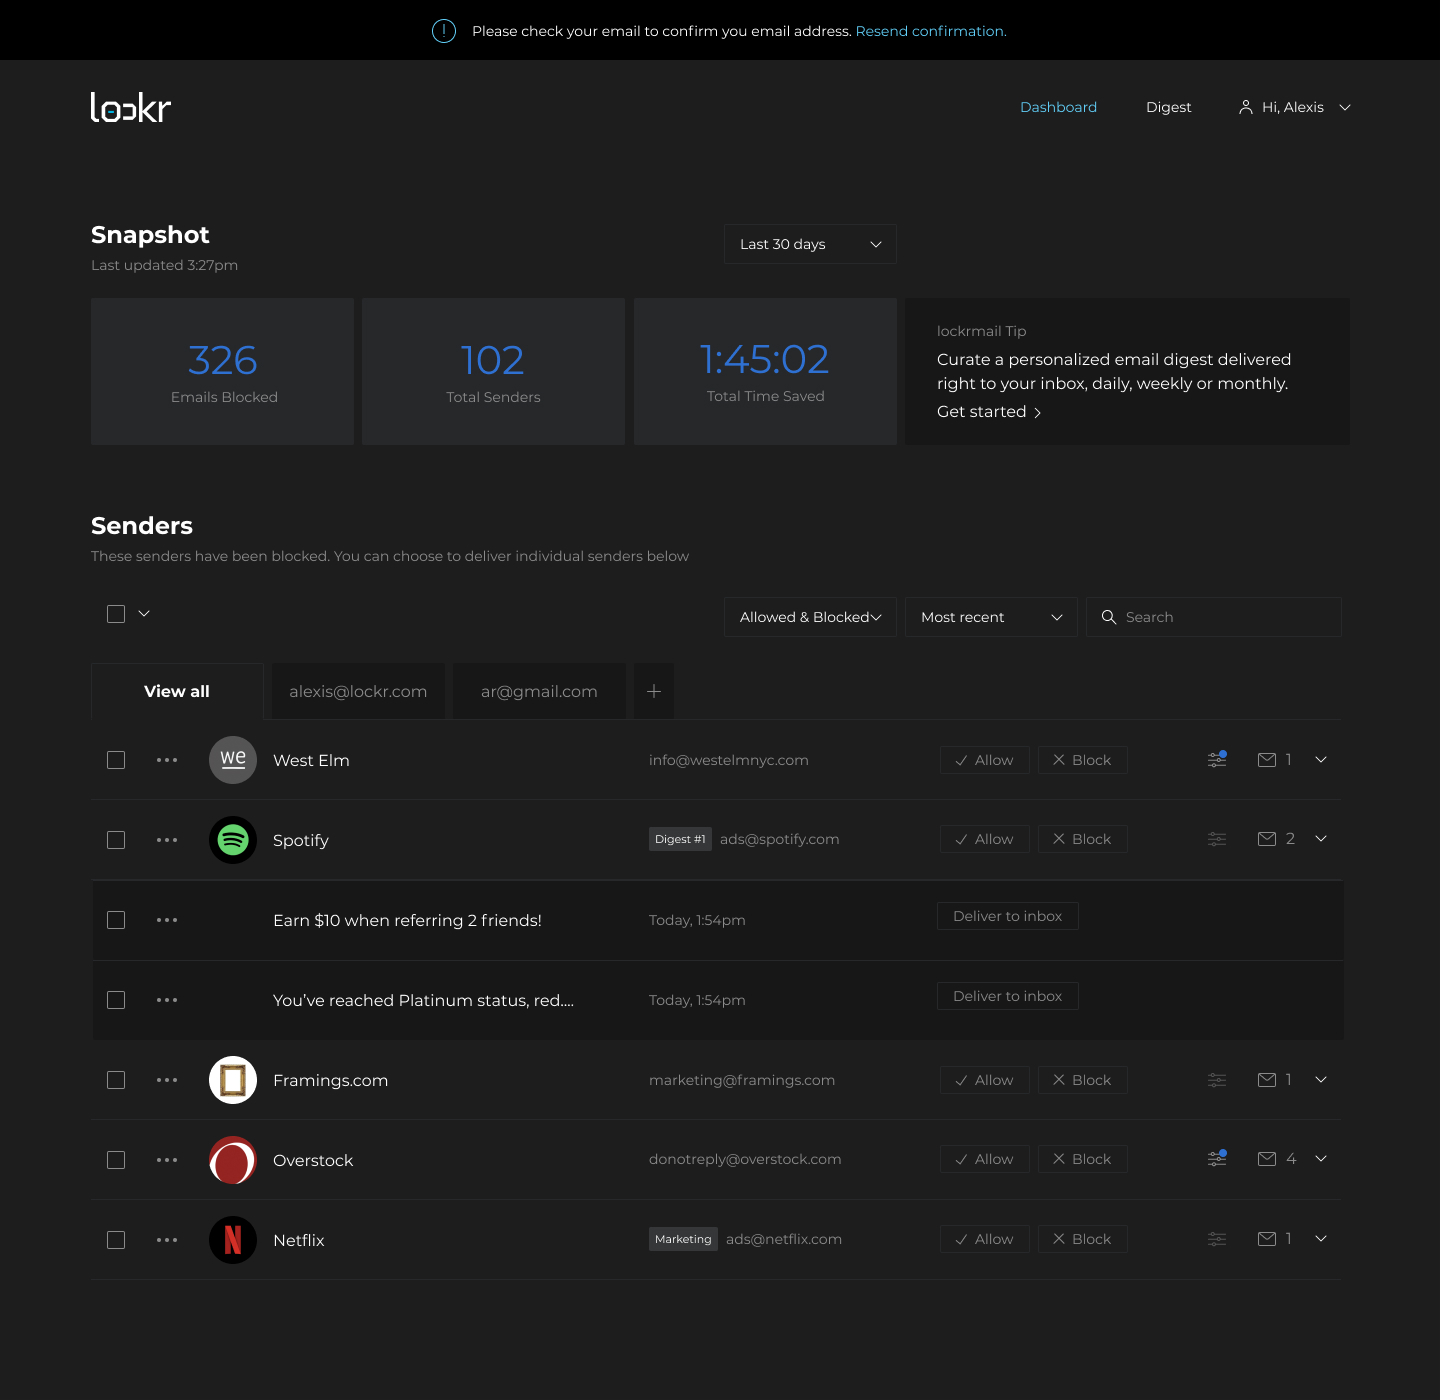Deliver the Earn $10 referral email to inbox

pos(1007,916)
